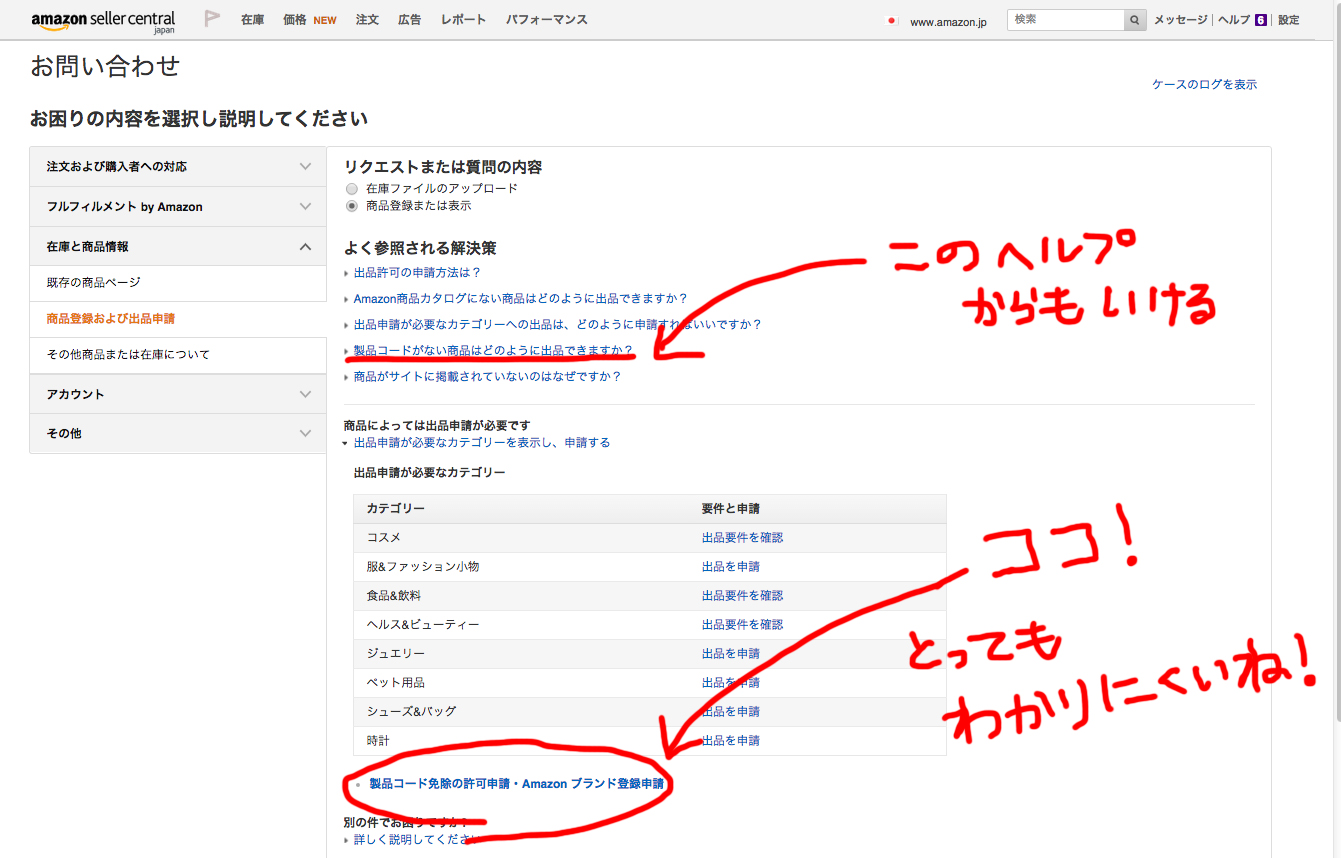Image resolution: width=1341 pixels, height=858 pixels.
Task: Click the 時計 category name
Action: coord(378,740)
